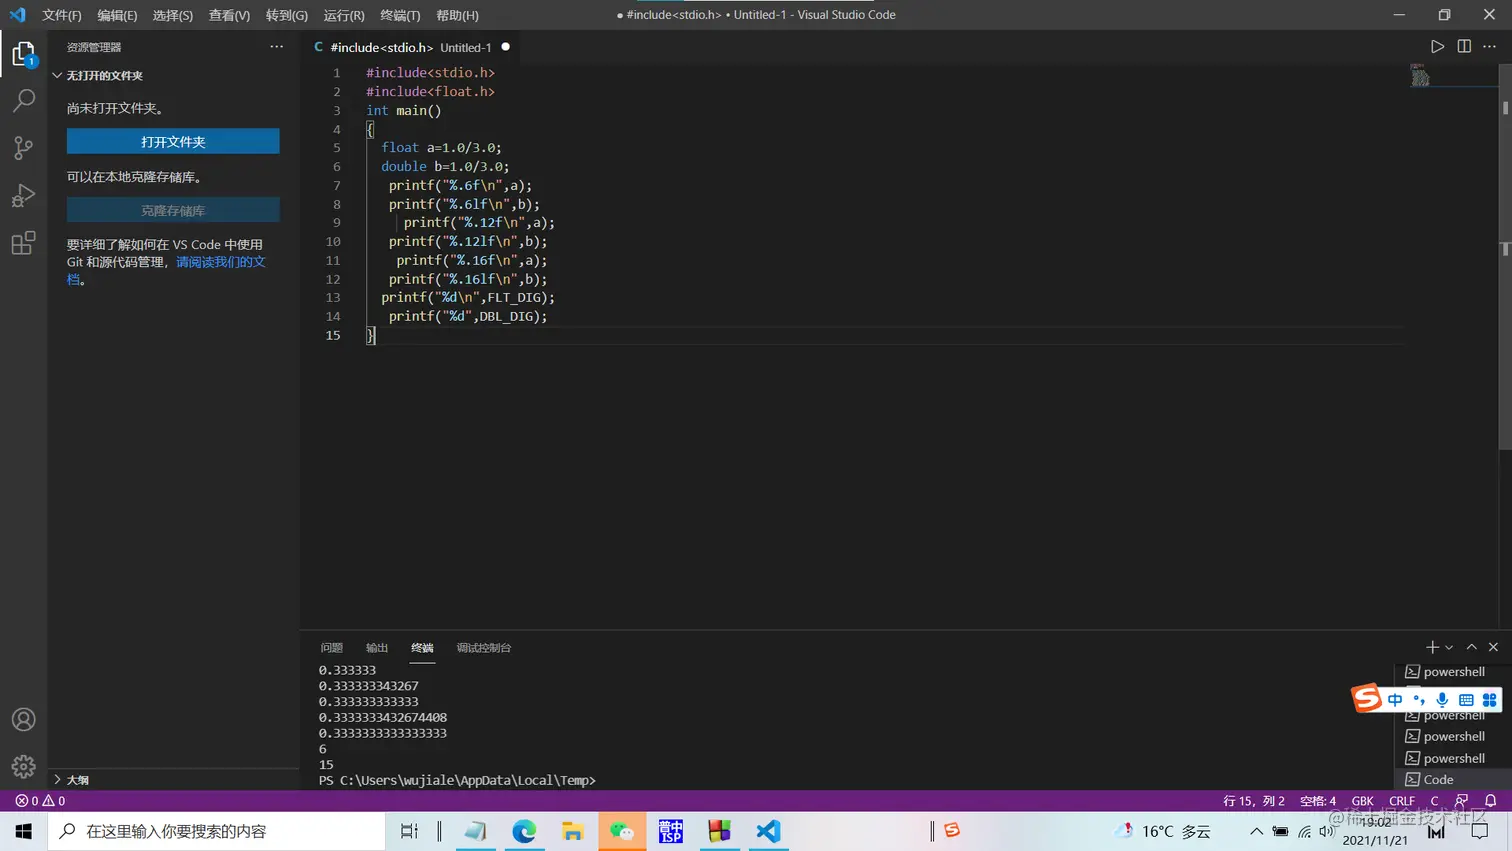Open Explorer panel more actions ellipsis

pos(277,47)
